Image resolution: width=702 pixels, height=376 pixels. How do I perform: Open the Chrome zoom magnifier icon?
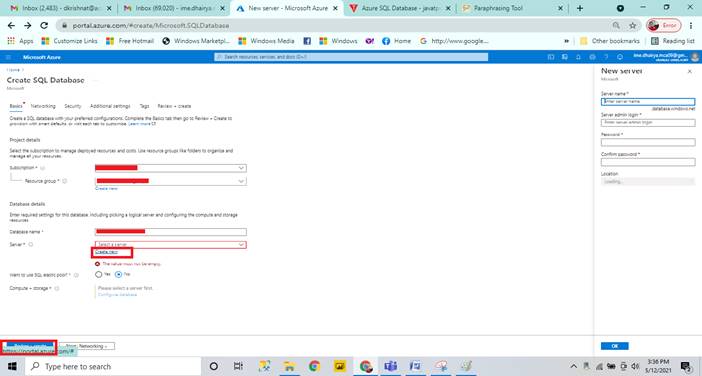pyautogui.click(x=616, y=26)
